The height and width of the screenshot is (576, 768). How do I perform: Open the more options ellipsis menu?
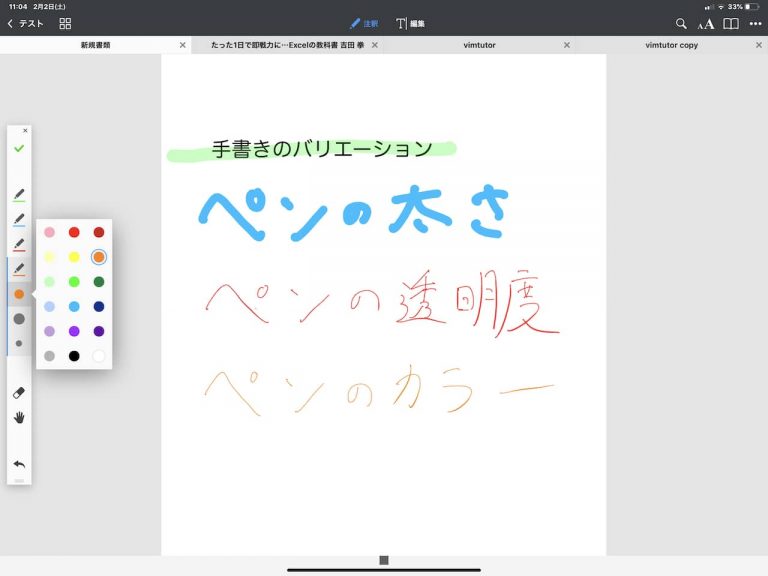tap(756, 24)
